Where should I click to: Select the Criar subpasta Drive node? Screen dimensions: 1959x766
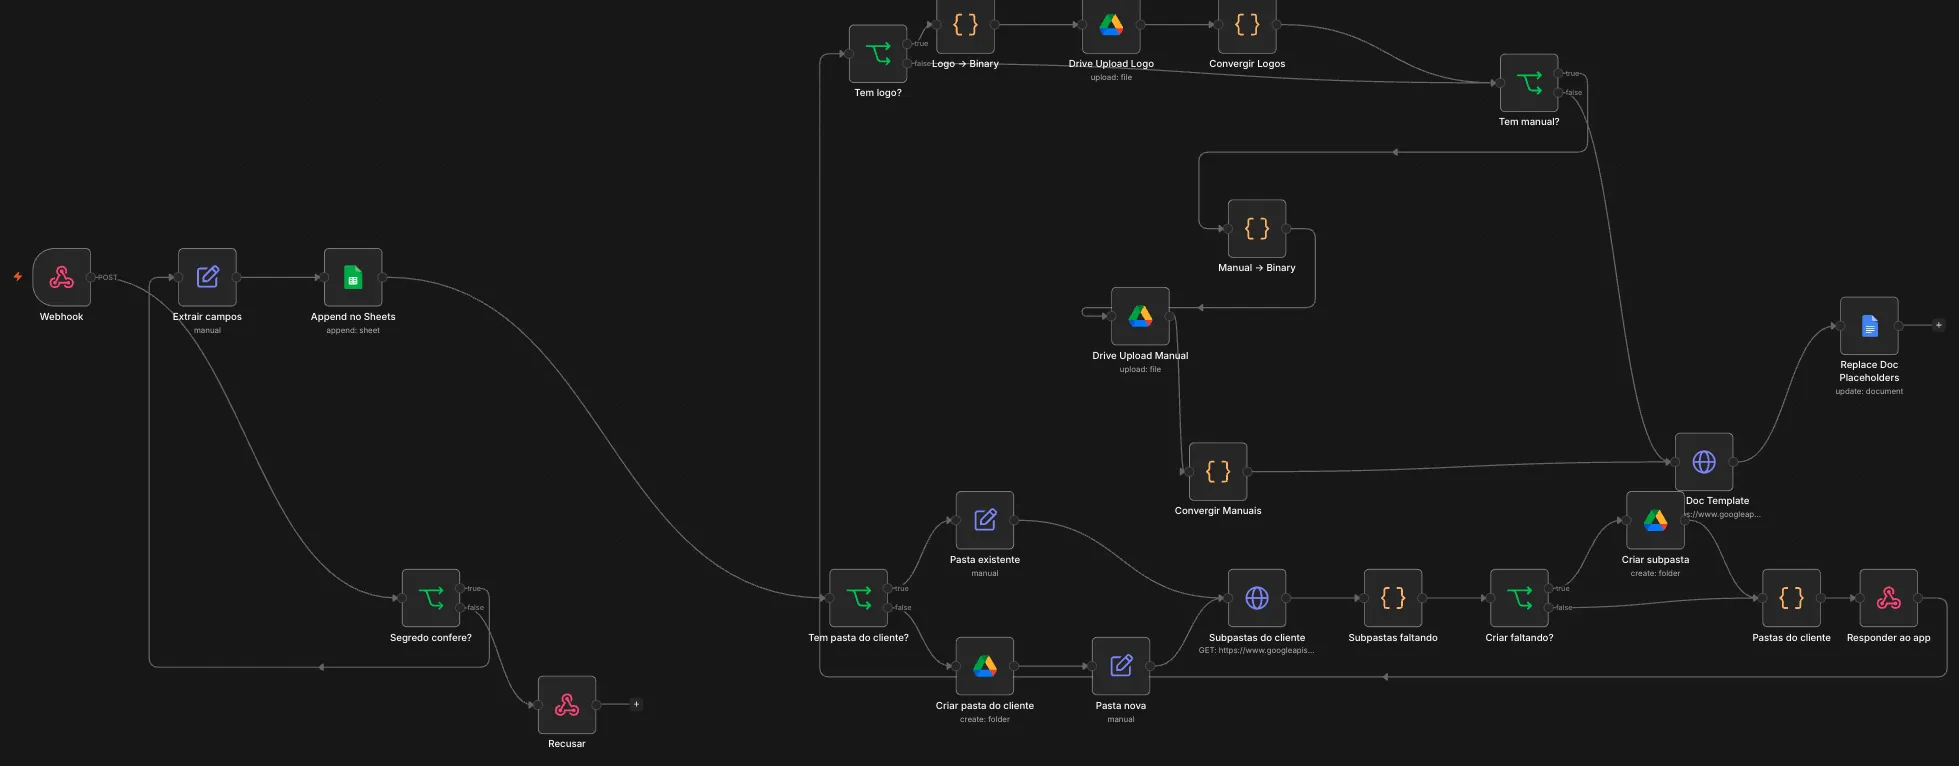(x=1655, y=520)
